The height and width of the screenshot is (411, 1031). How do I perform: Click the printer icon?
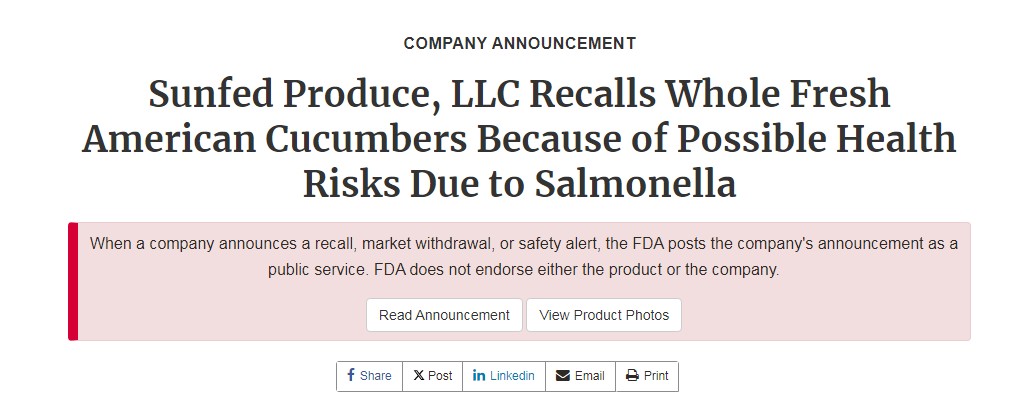(x=633, y=376)
